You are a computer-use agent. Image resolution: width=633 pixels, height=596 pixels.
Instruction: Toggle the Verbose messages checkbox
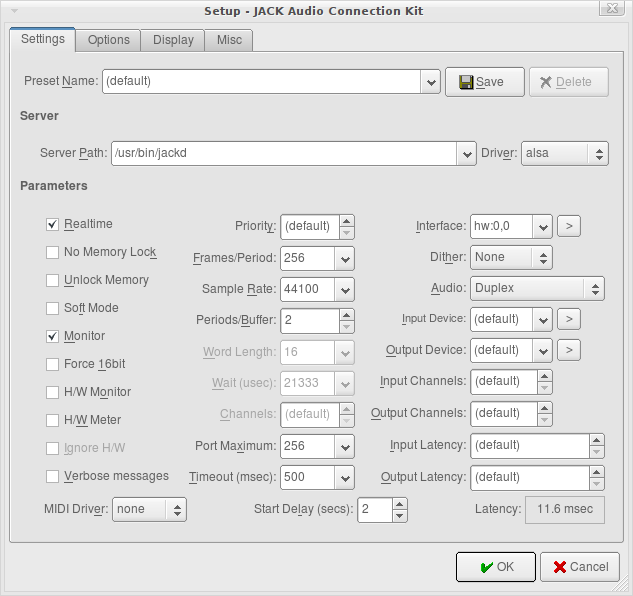(53, 477)
